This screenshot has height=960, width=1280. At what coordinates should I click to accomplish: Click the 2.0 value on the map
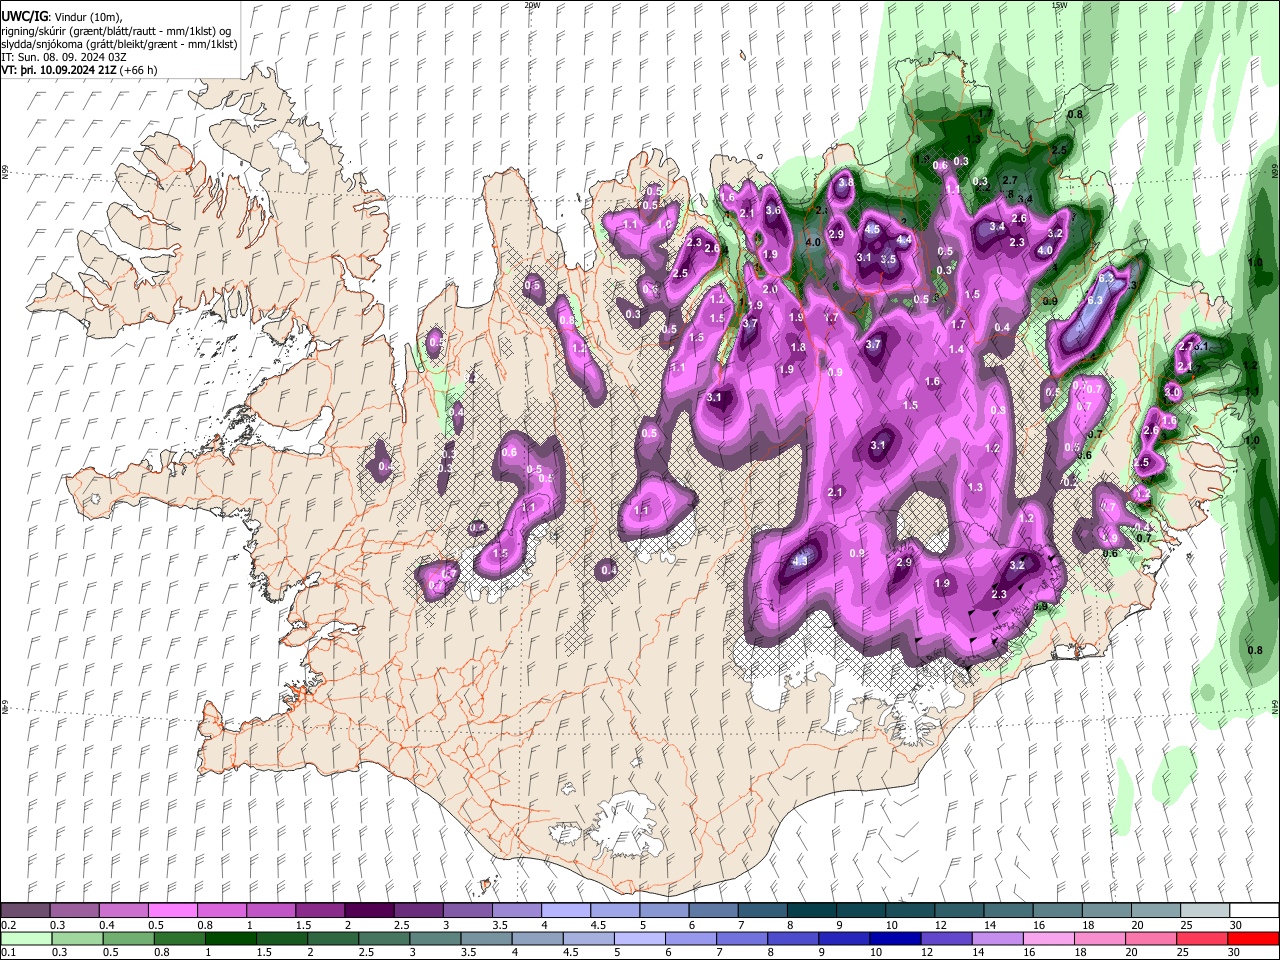(771, 290)
